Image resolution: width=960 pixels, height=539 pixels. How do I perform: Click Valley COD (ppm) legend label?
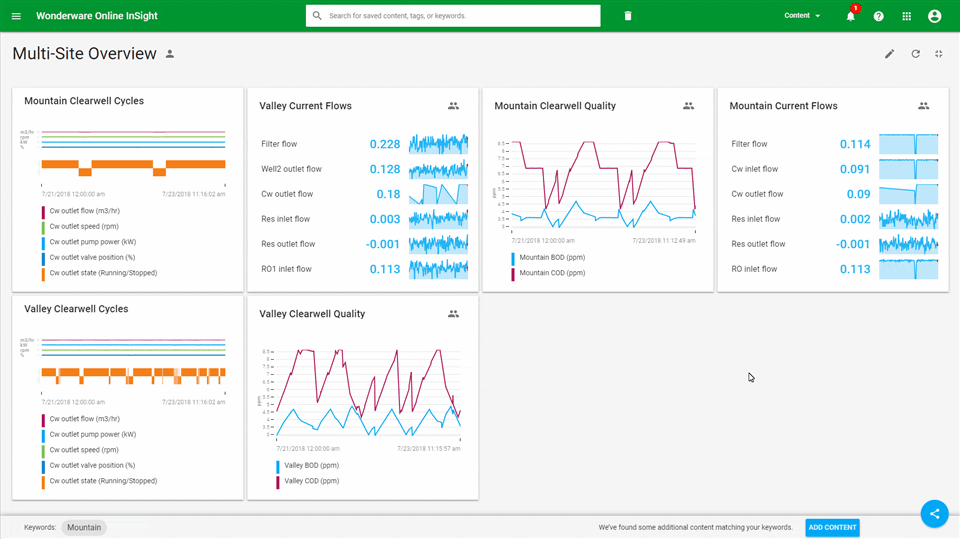pyautogui.click(x=312, y=481)
